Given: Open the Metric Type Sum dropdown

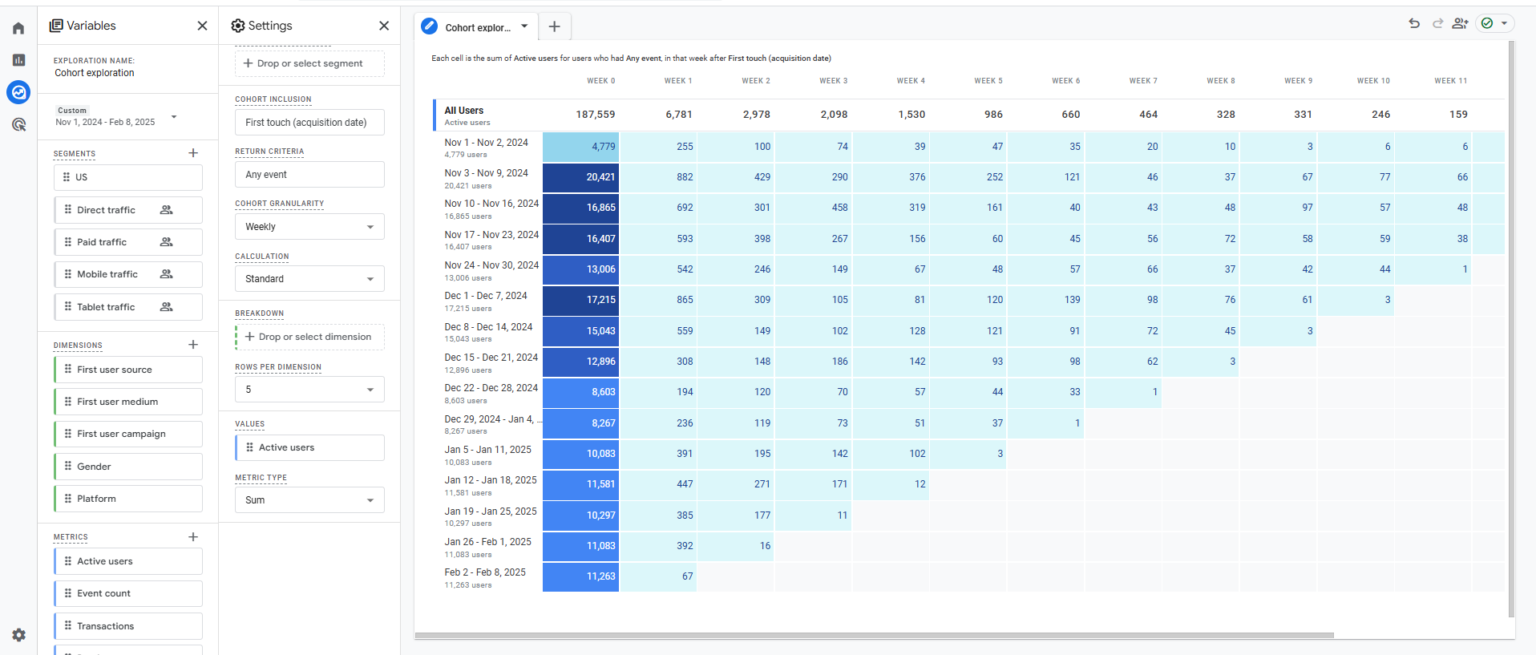Looking at the screenshot, I should click(309, 500).
